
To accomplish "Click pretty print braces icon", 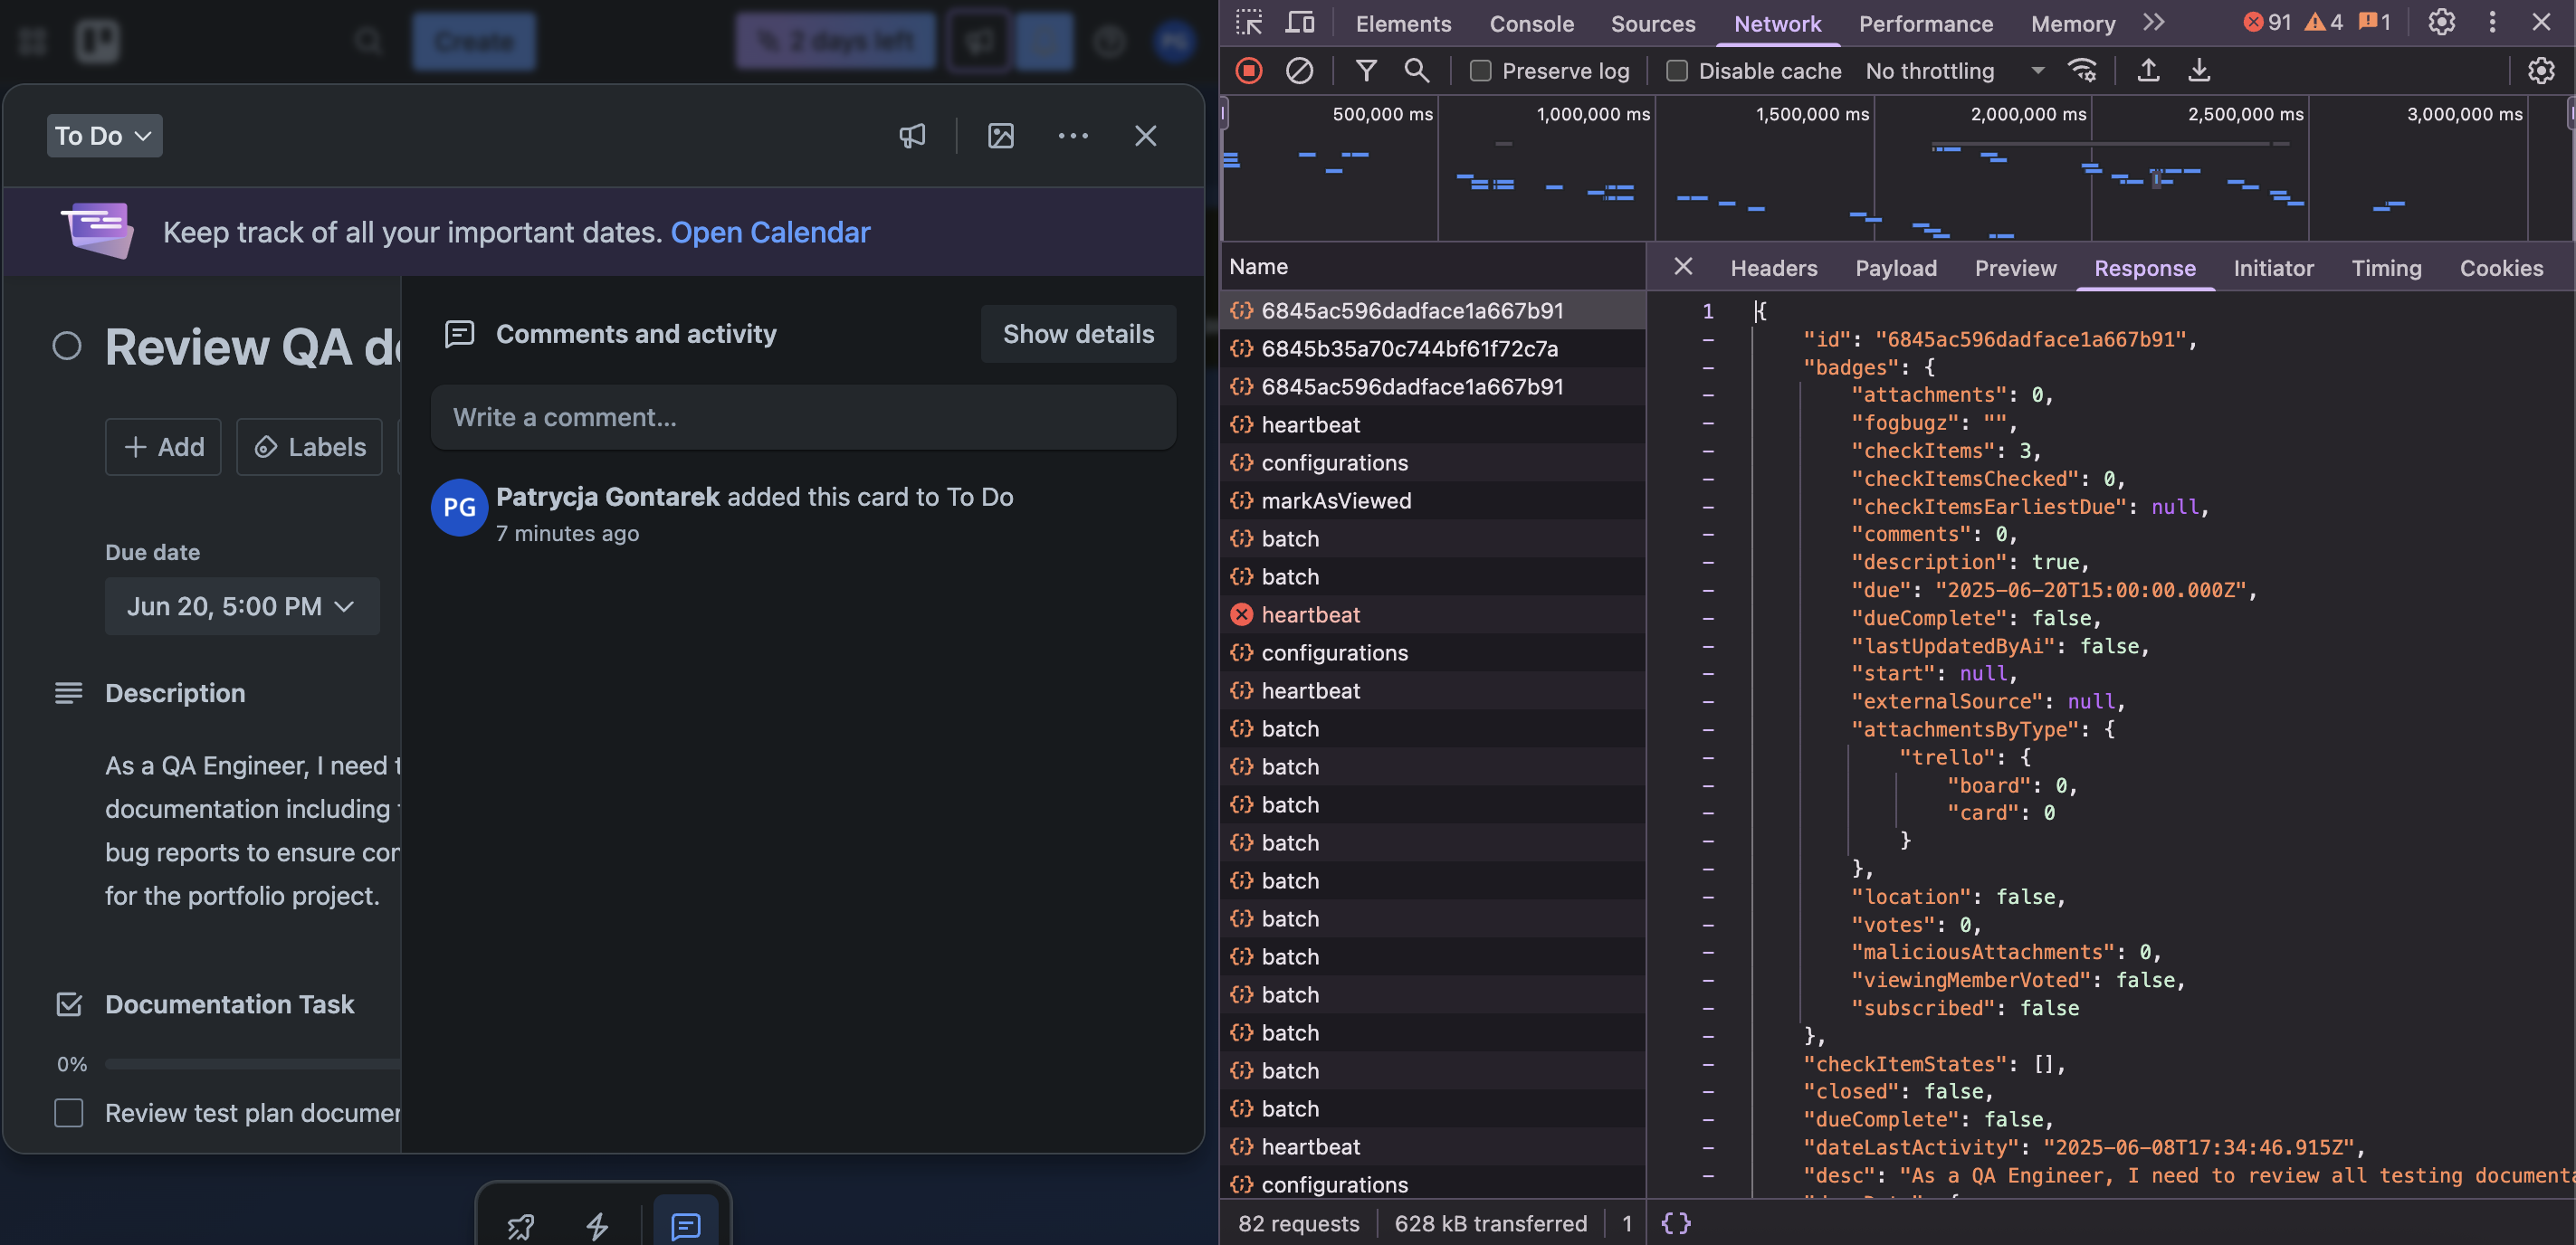I will (1676, 1223).
